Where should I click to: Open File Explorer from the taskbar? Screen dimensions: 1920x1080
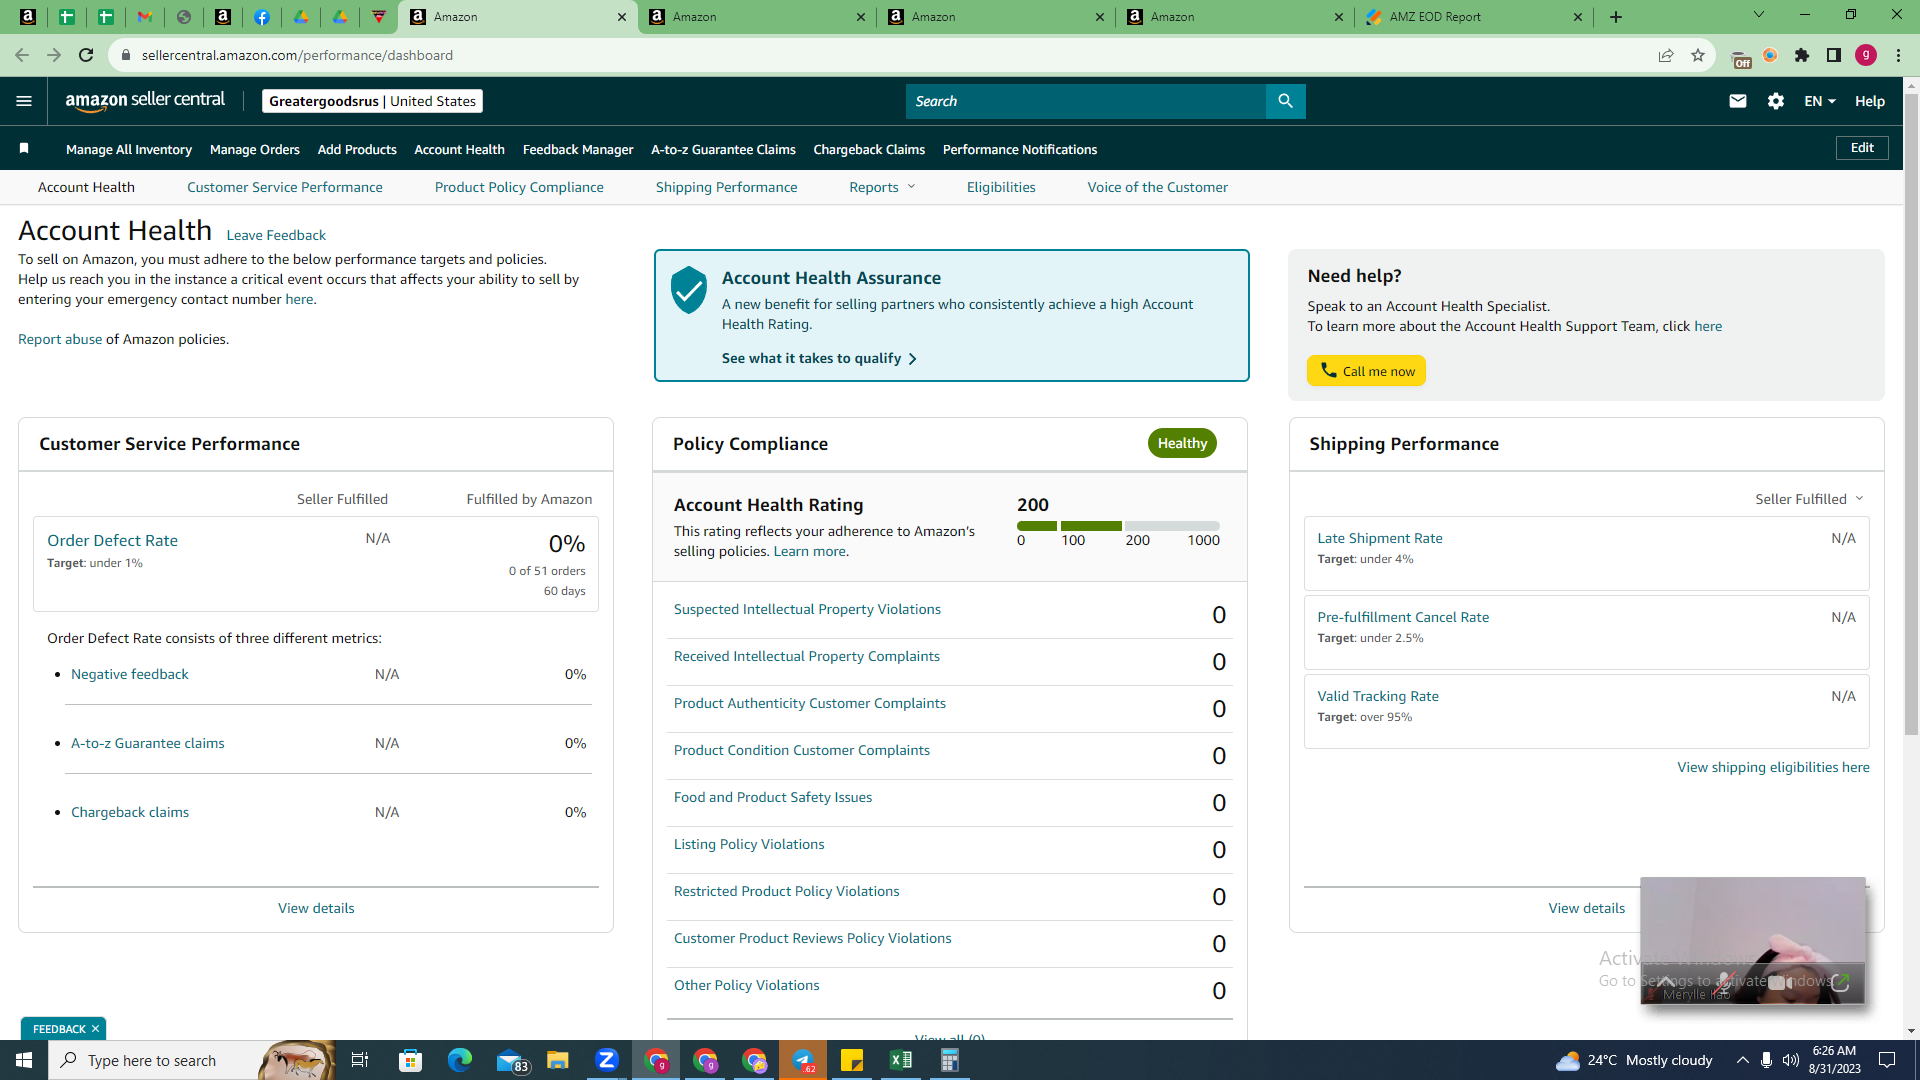(x=557, y=1060)
